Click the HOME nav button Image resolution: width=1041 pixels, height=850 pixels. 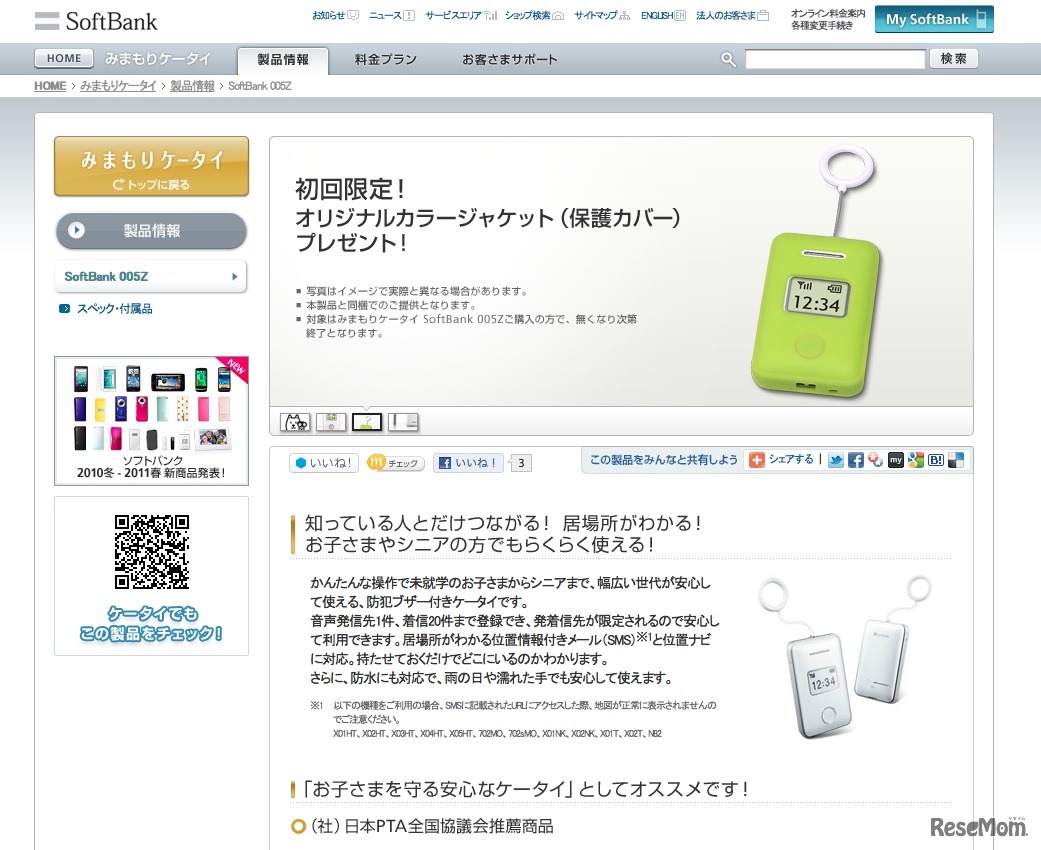[x=64, y=58]
